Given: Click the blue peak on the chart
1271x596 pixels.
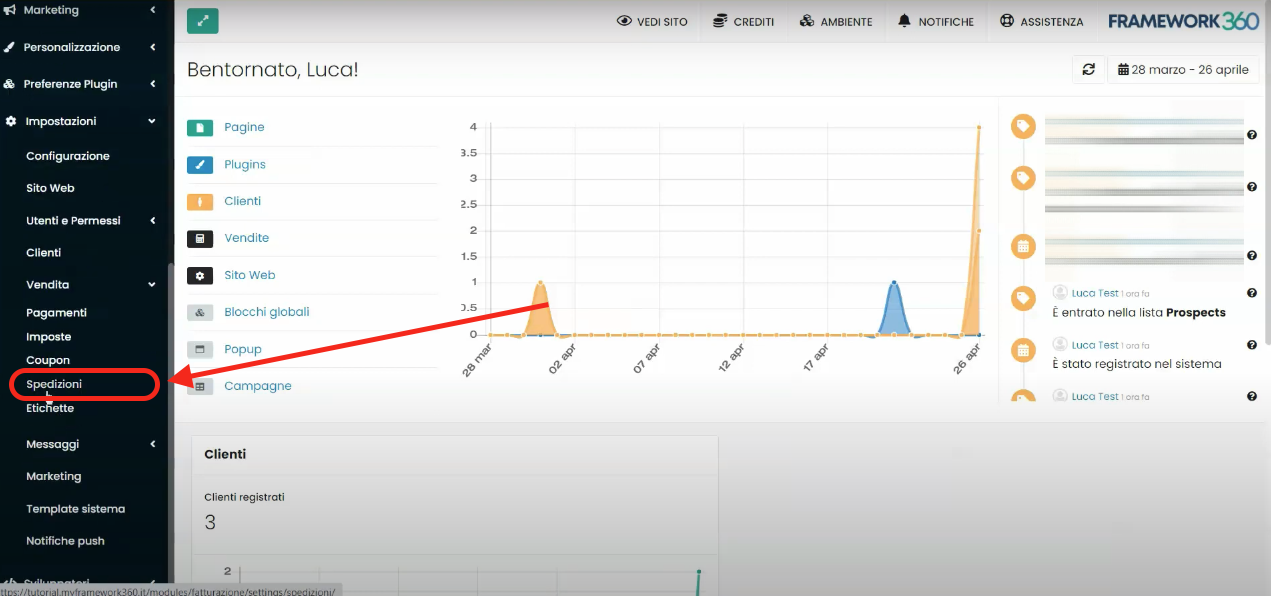Looking at the screenshot, I should [x=893, y=283].
